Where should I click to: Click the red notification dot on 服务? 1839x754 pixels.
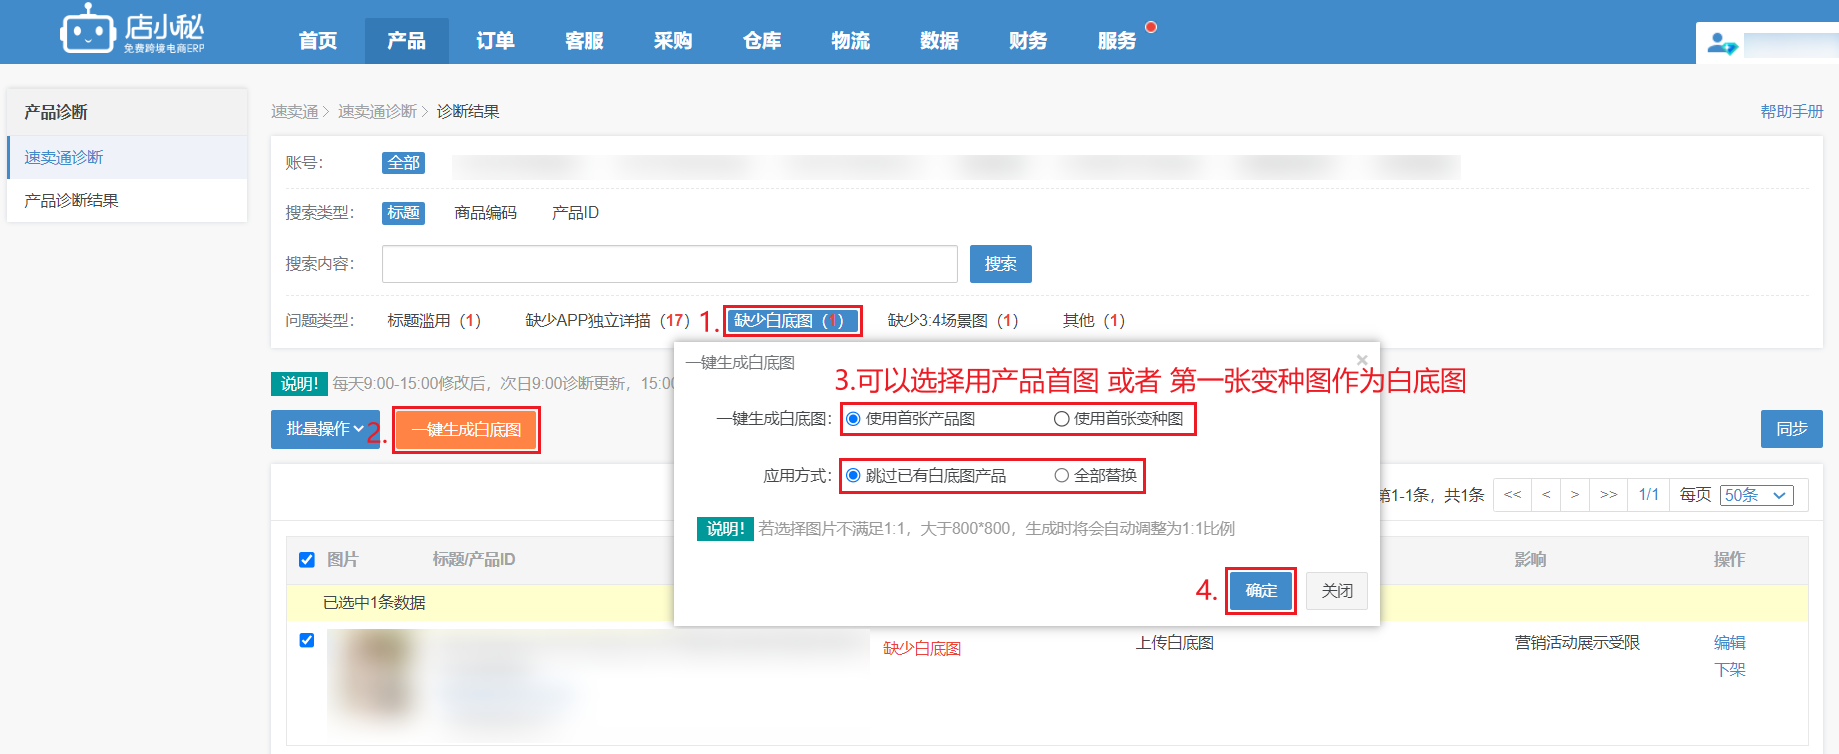point(1151,27)
